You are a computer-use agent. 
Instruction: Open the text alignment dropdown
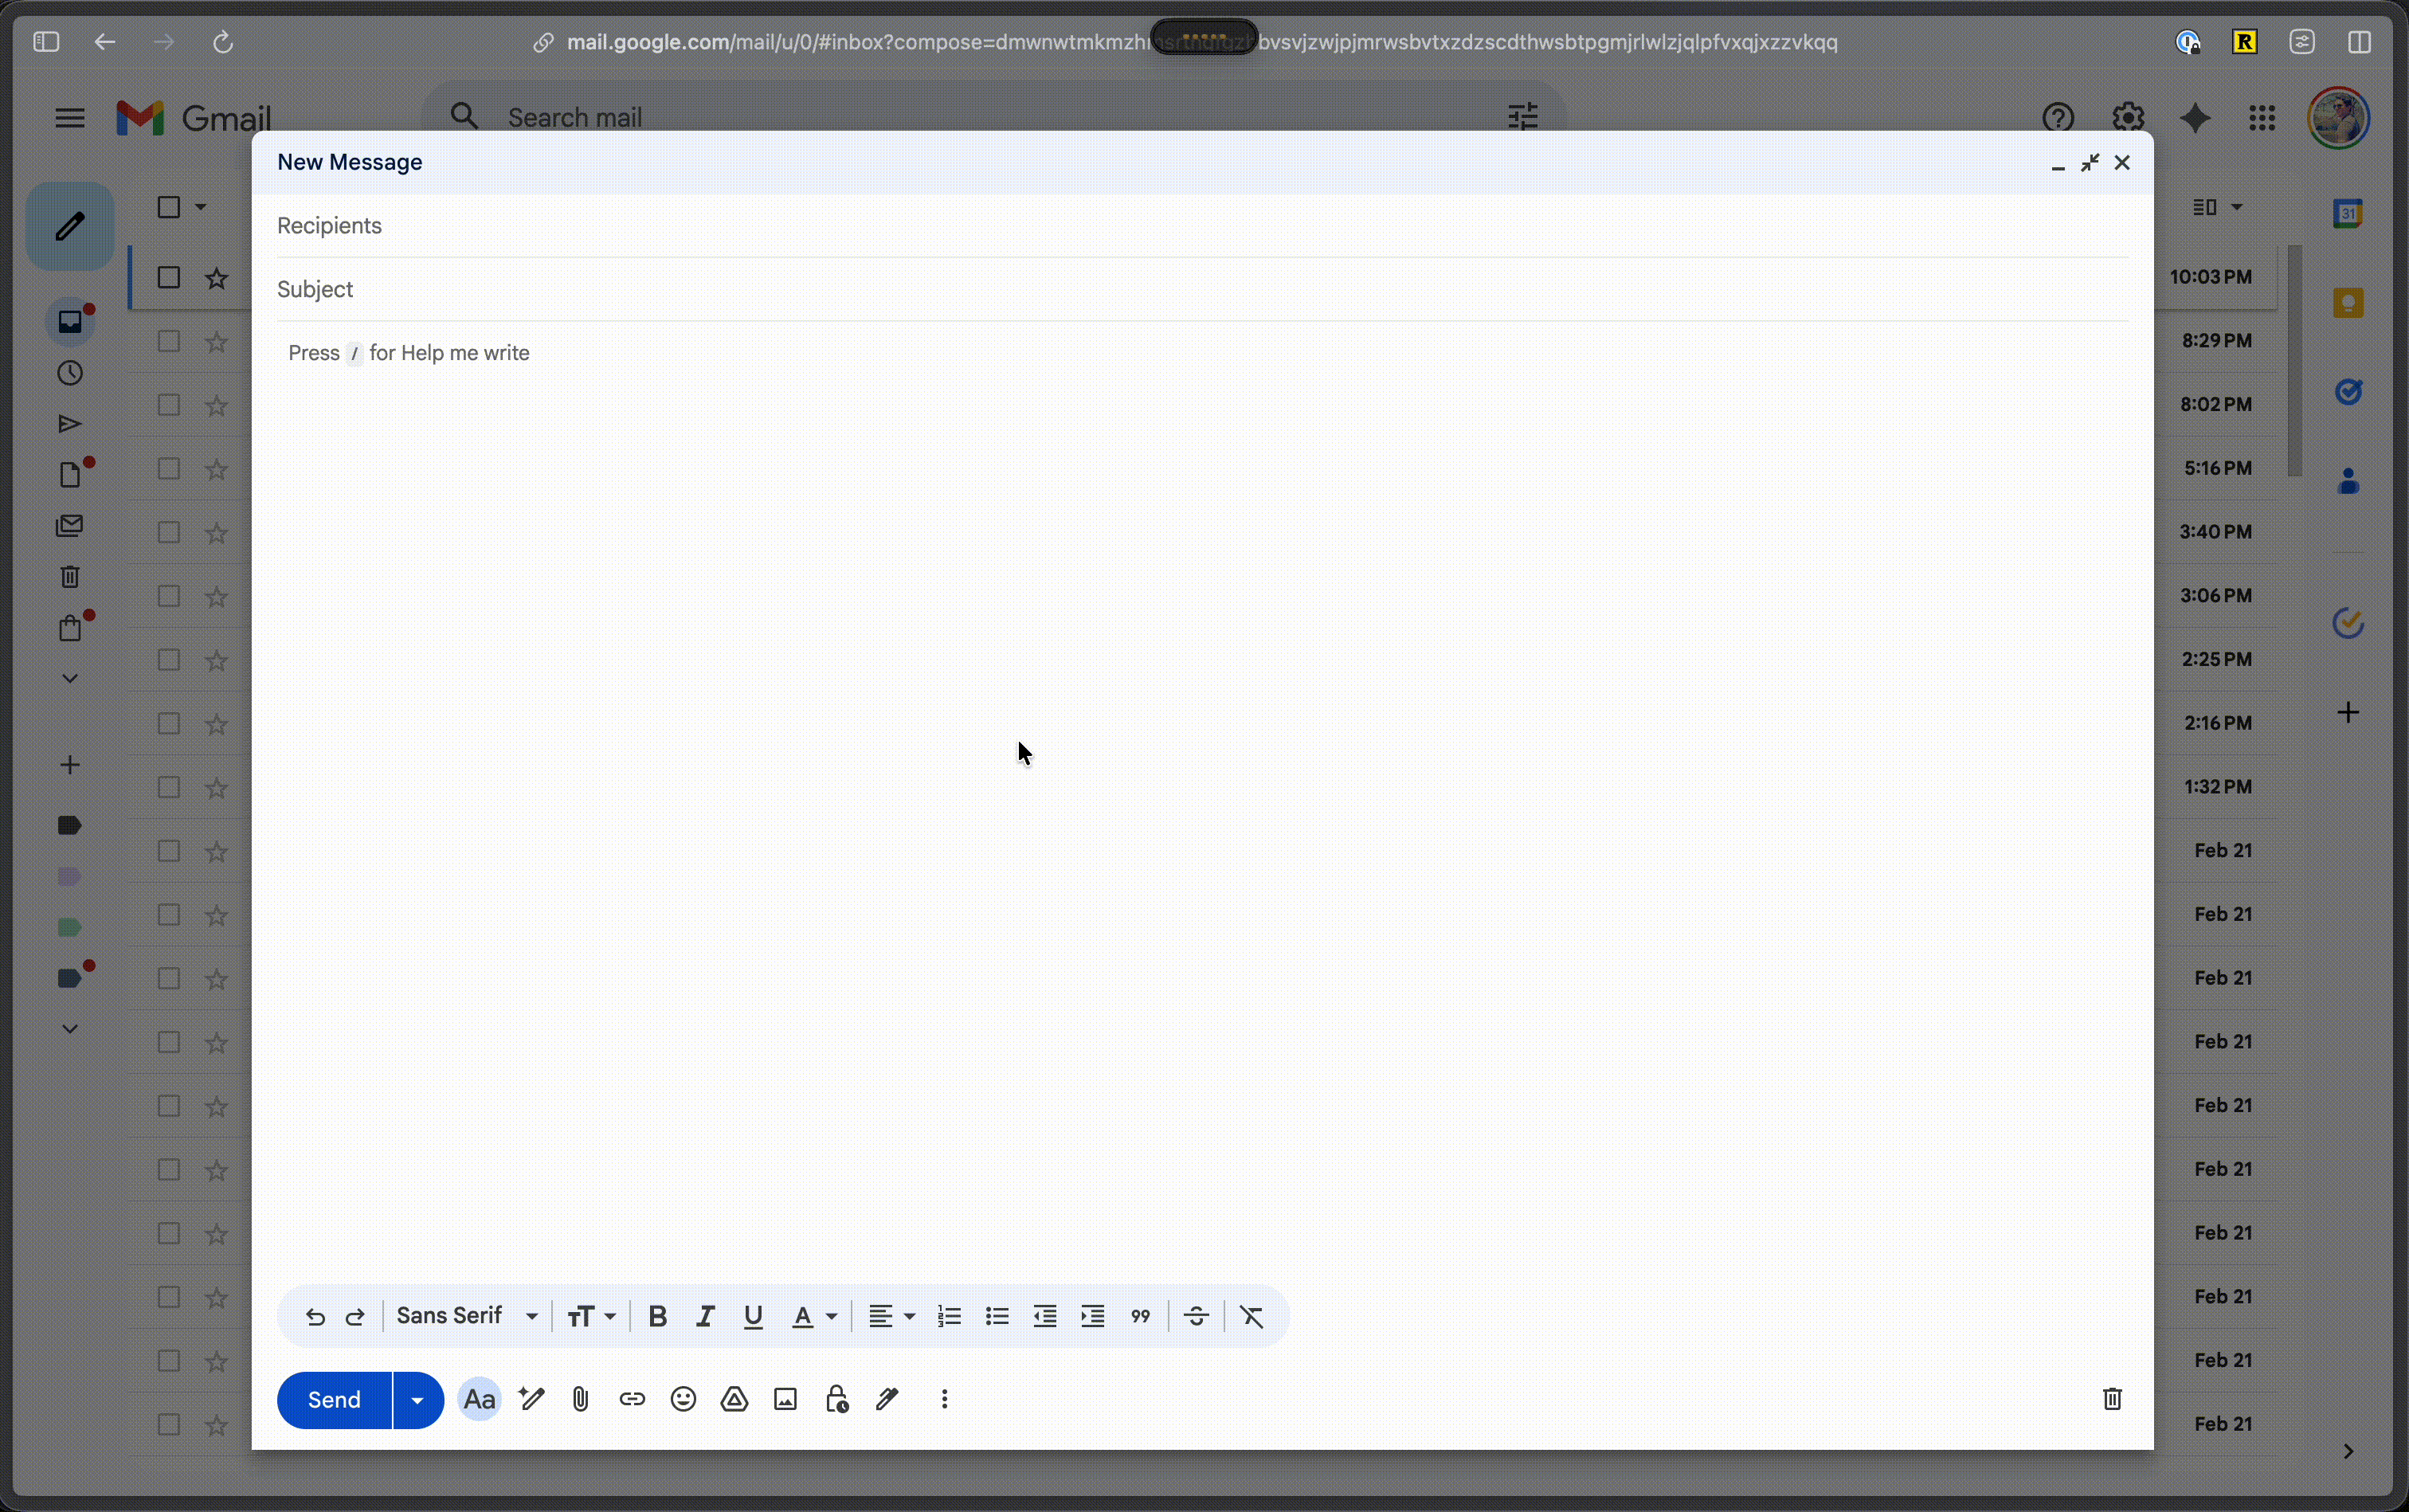(891, 1316)
